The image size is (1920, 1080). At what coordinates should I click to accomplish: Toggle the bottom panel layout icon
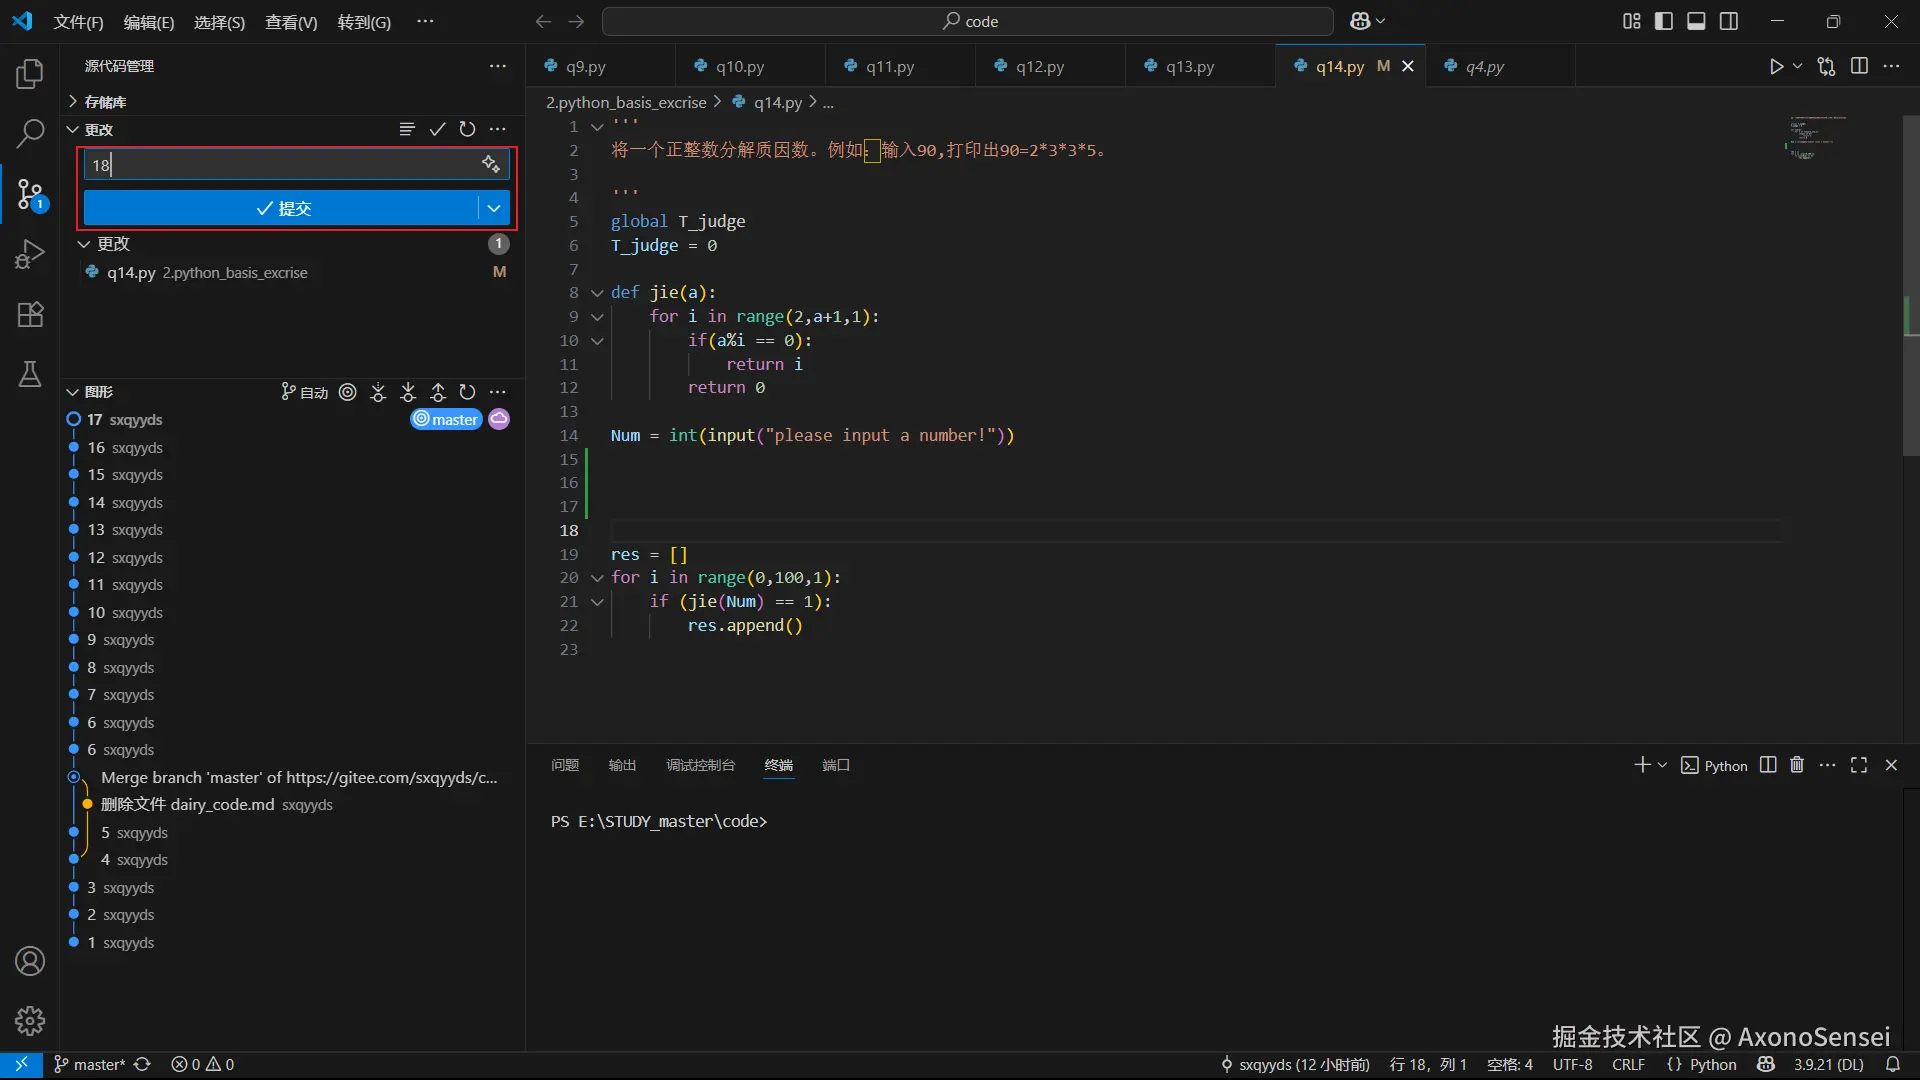click(1696, 21)
